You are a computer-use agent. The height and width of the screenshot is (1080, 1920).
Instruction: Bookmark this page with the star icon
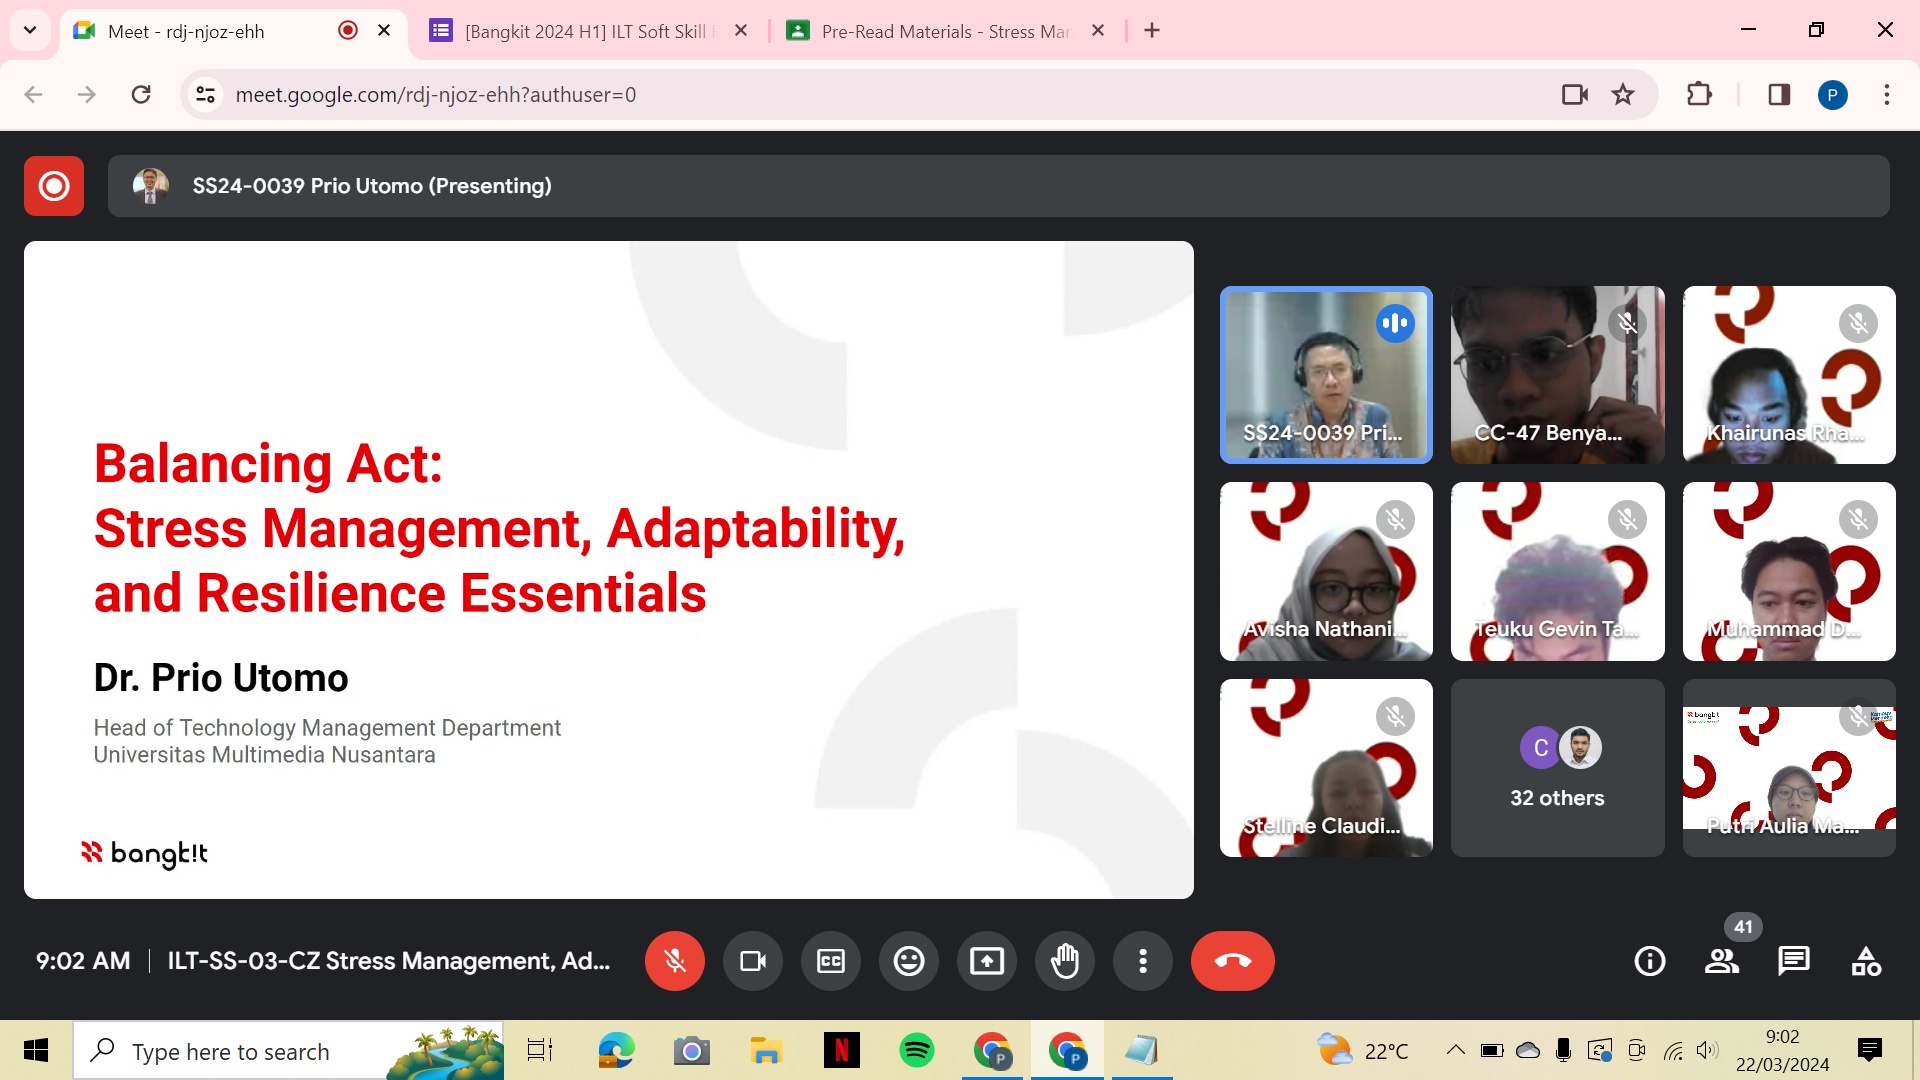[1622, 95]
